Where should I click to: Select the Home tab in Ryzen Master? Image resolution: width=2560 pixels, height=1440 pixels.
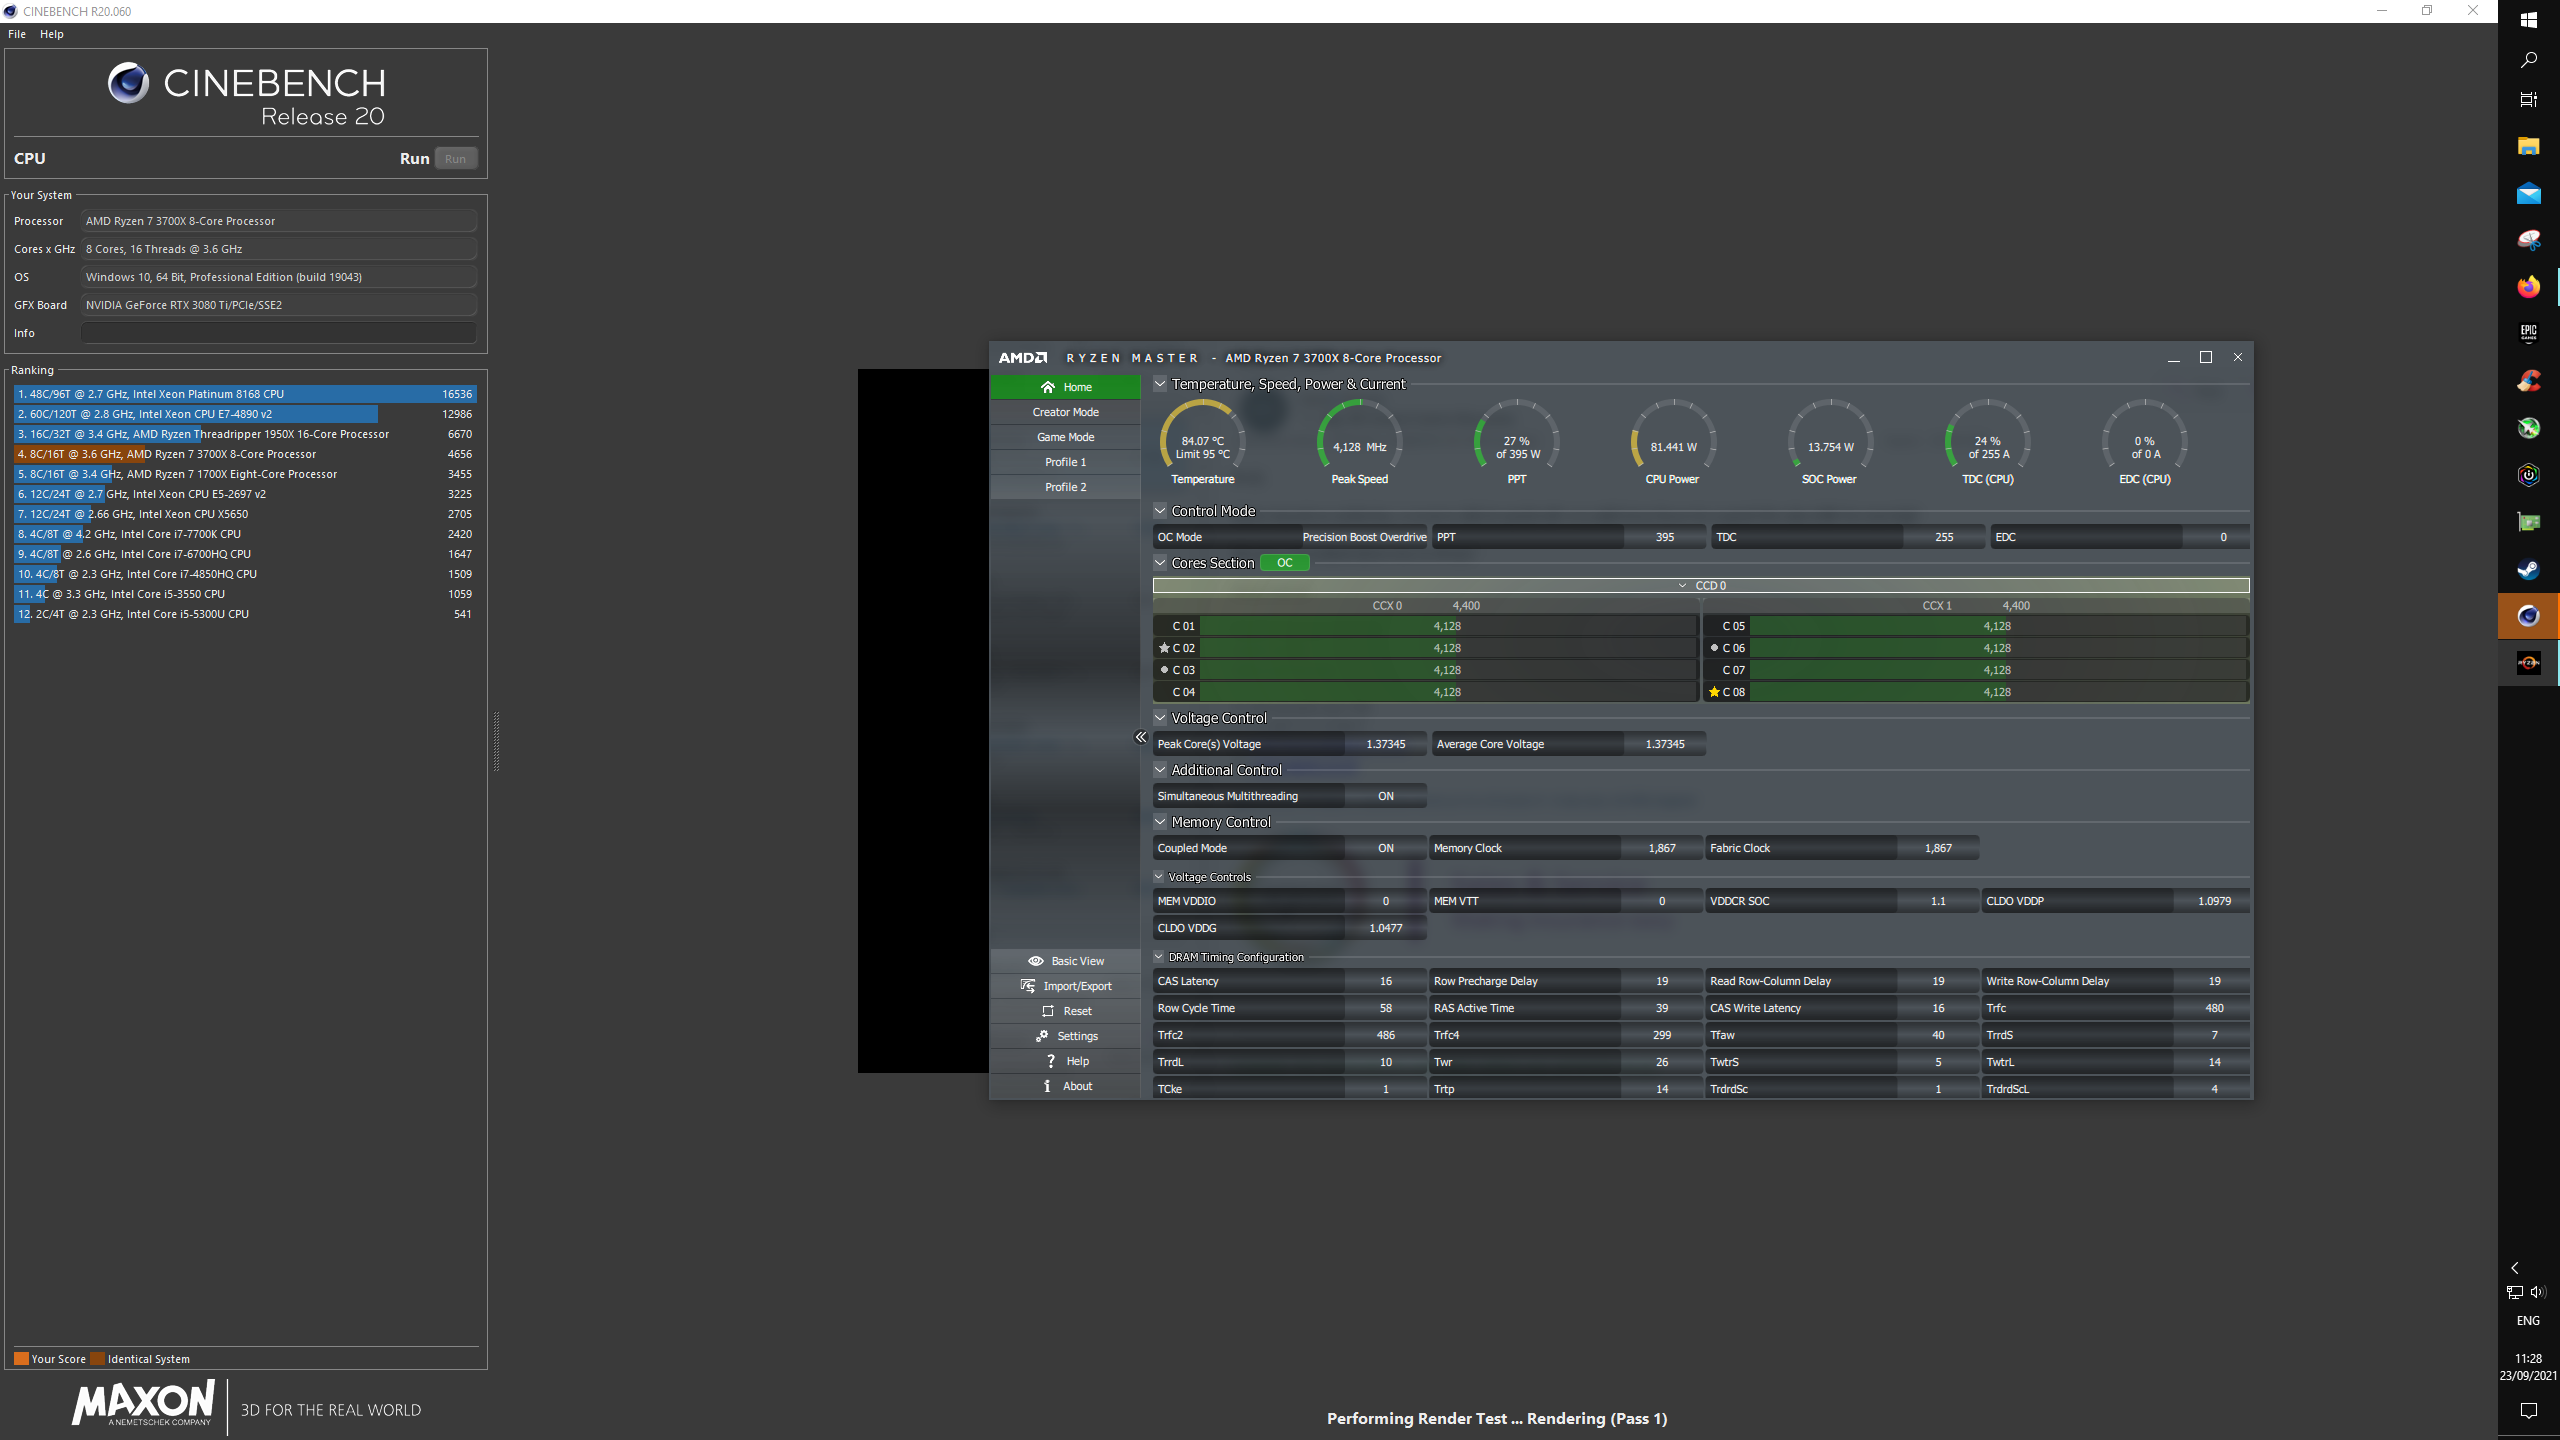pyautogui.click(x=1066, y=387)
